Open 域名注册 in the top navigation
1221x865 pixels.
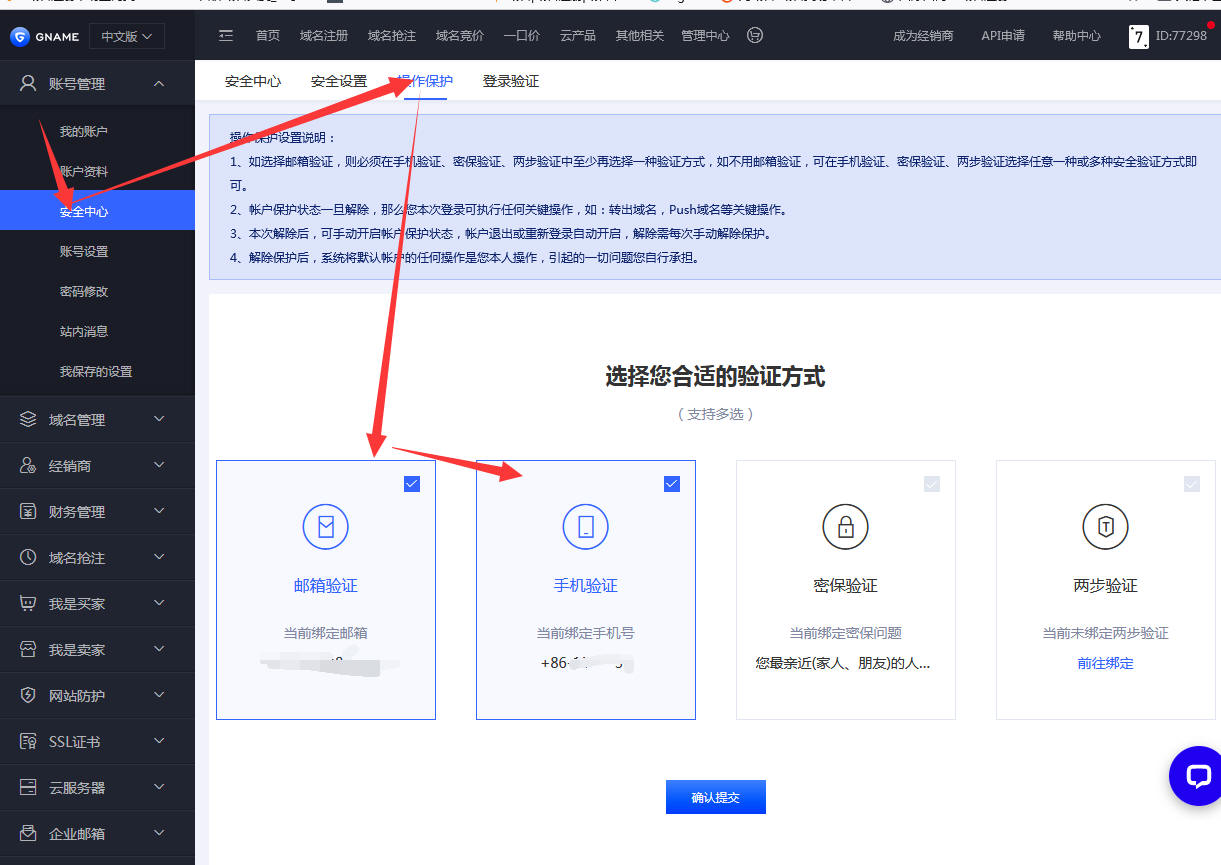(324, 36)
